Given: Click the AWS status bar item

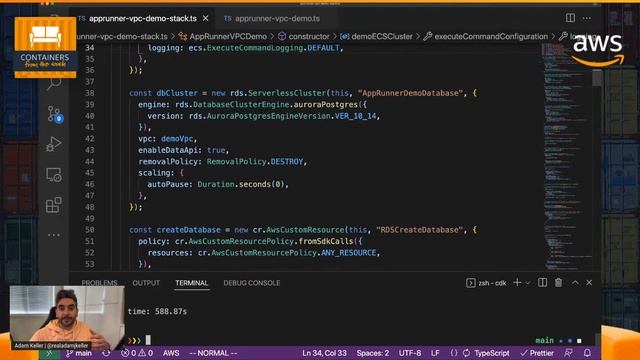Looking at the screenshot, I should (171, 353).
